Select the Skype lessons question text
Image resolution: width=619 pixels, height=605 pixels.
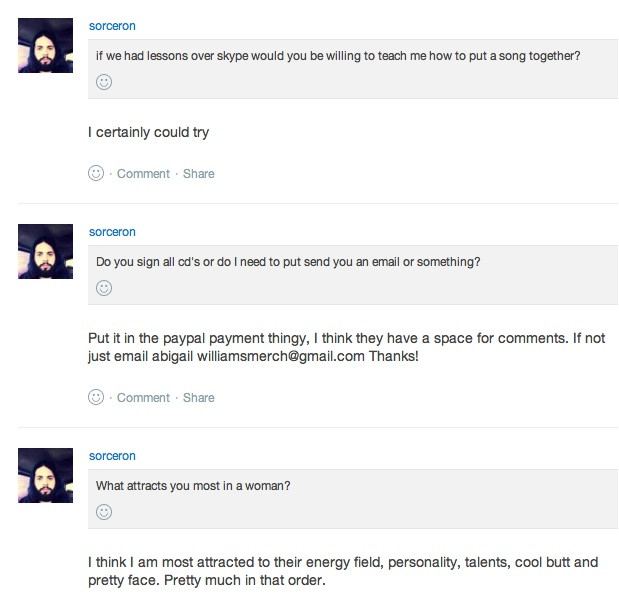[x=338, y=56]
